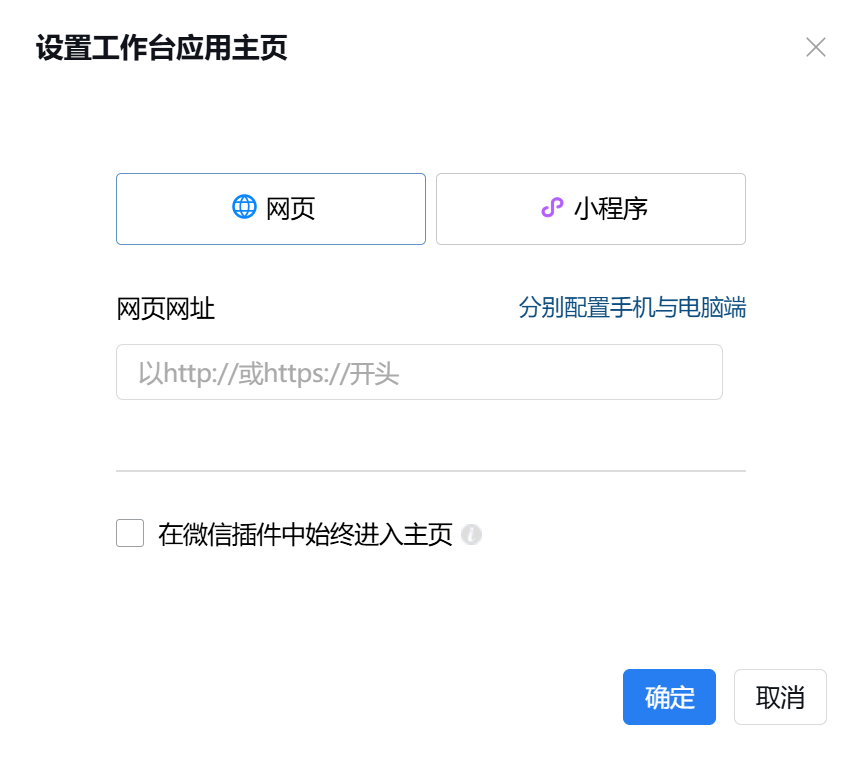Viewport: 865px width, 760px height.
Task: Click the 网页网址 field label
Action: point(166,309)
